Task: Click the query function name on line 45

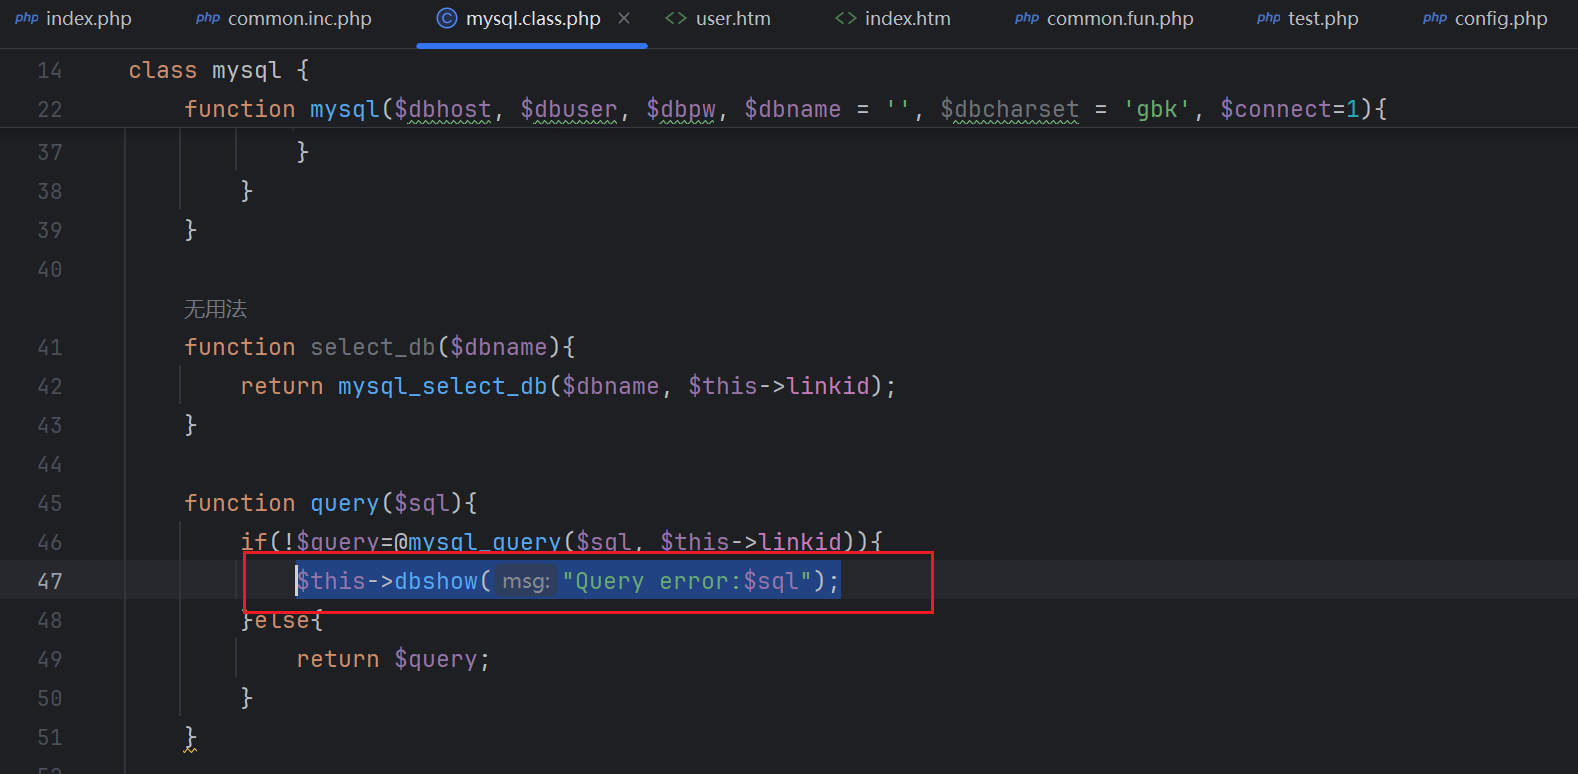Action: pyautogui.click(x=345, y=503)
